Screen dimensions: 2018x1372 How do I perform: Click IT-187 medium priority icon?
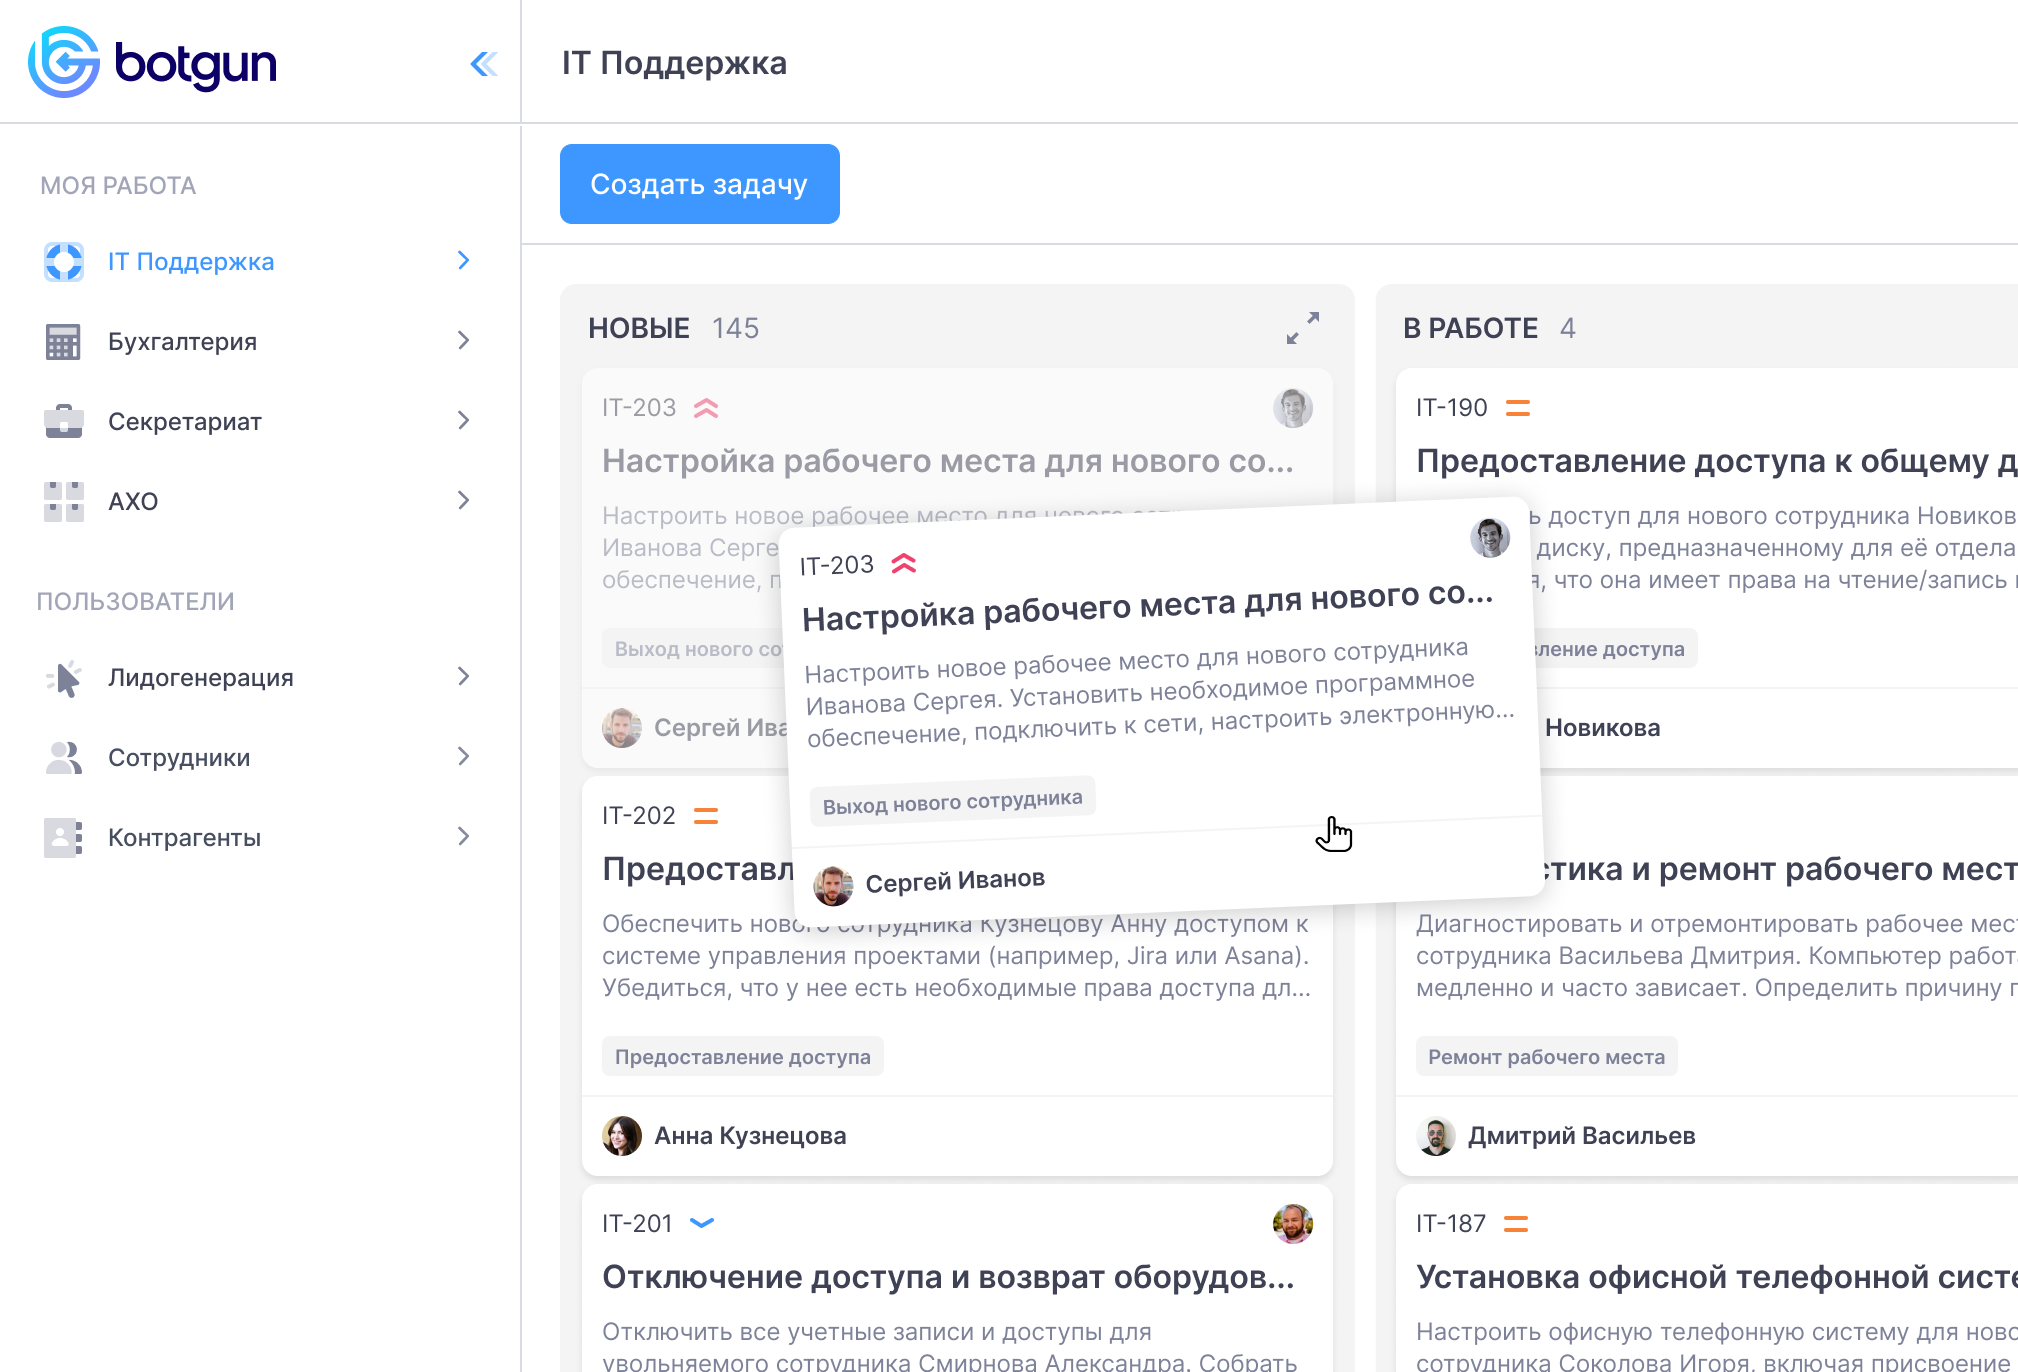1516,1224
